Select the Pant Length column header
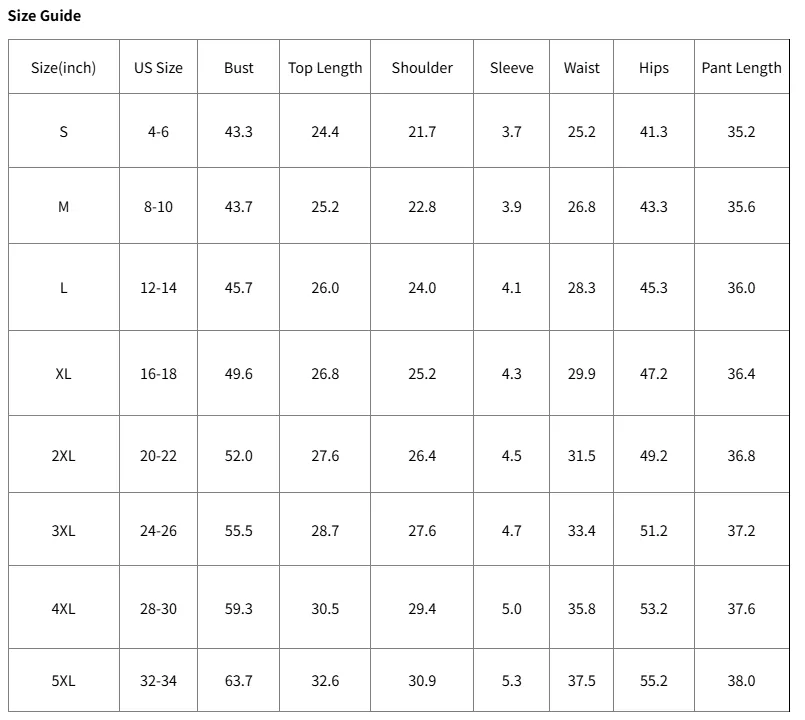This screenshot has height=720, width=805. pos(741,68)
